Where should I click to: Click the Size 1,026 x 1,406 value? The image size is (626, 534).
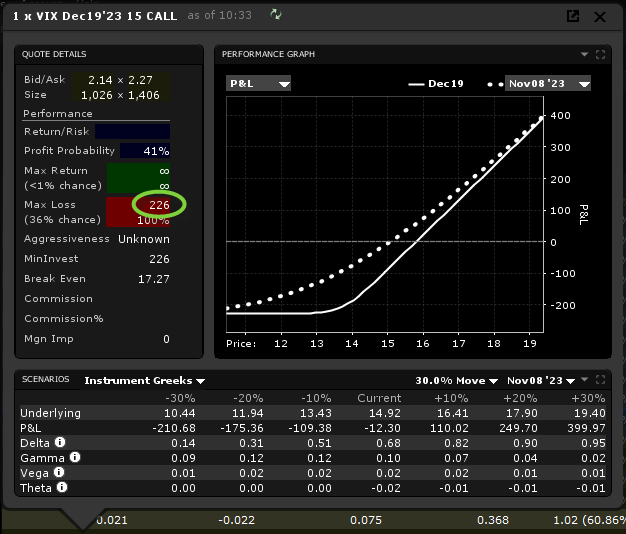coord(120,95)
